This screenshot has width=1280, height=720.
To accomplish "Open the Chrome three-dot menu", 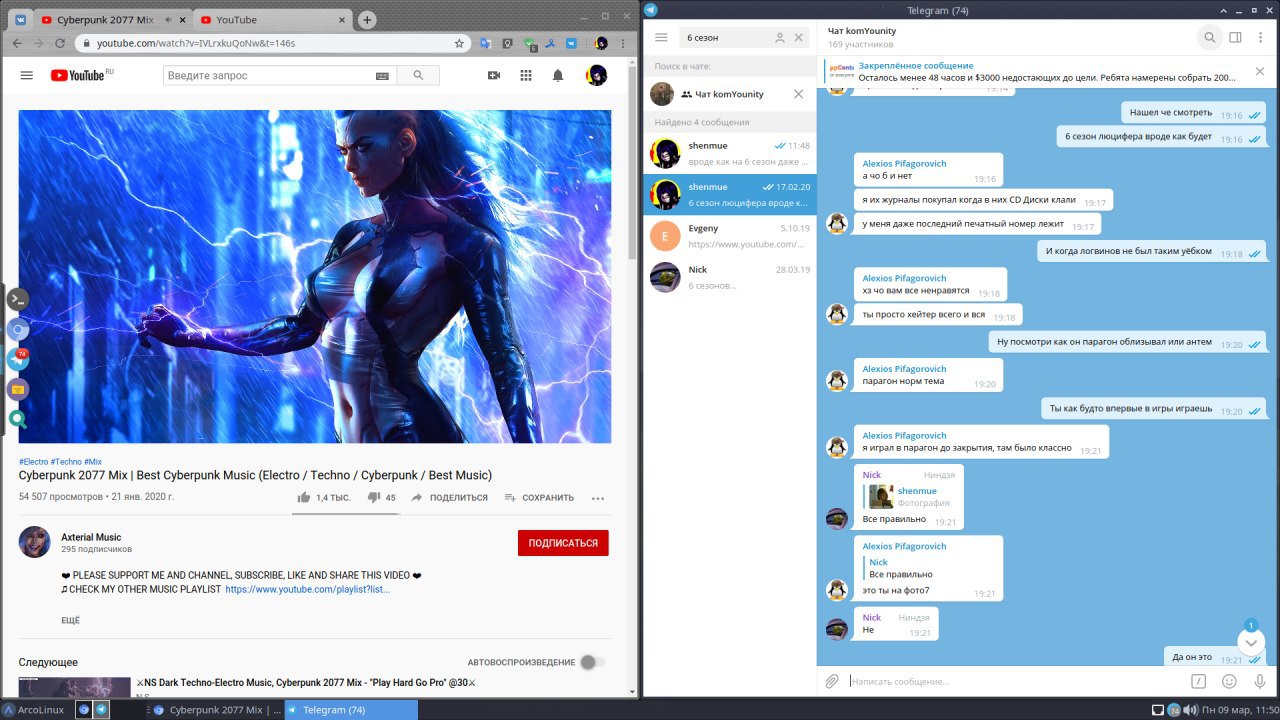I will (624, 43).
